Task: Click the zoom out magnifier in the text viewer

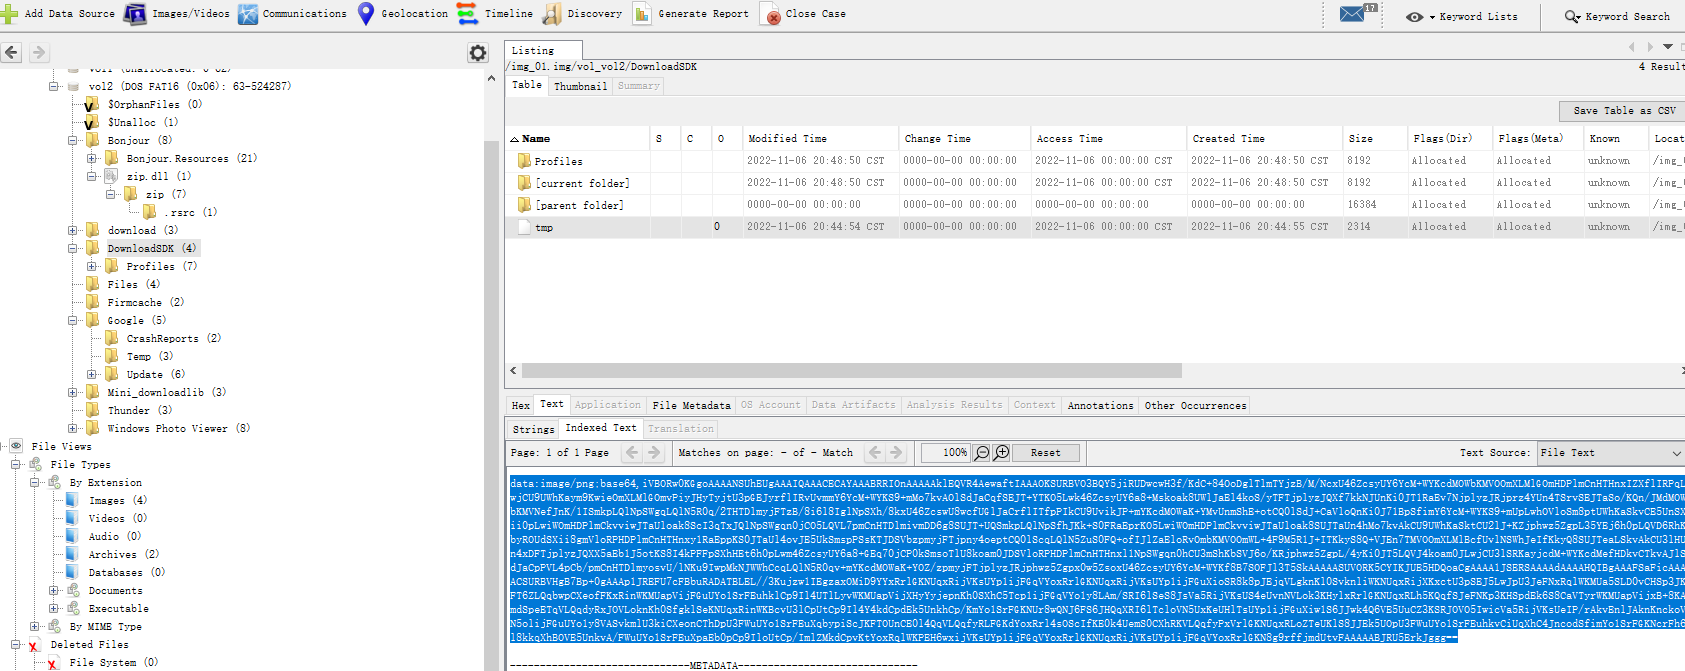Action: [x=982, y=453]
